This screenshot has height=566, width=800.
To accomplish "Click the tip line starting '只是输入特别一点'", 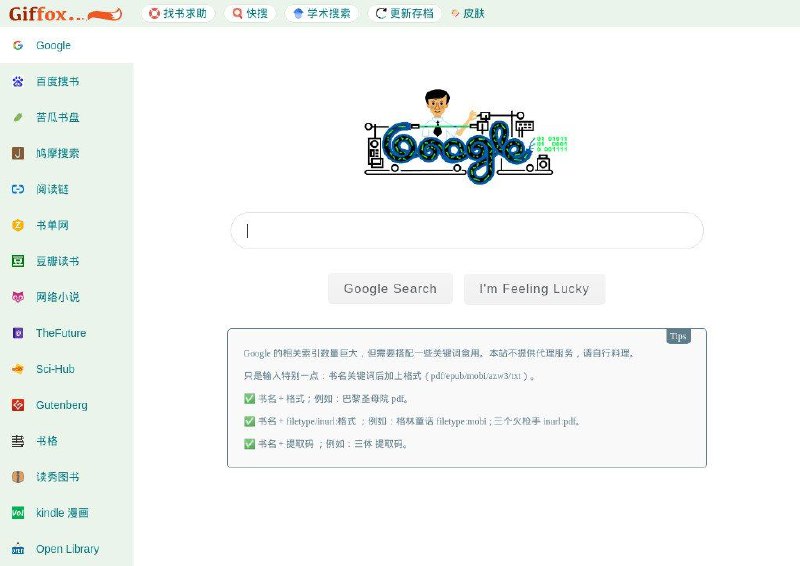I will 389,376.
